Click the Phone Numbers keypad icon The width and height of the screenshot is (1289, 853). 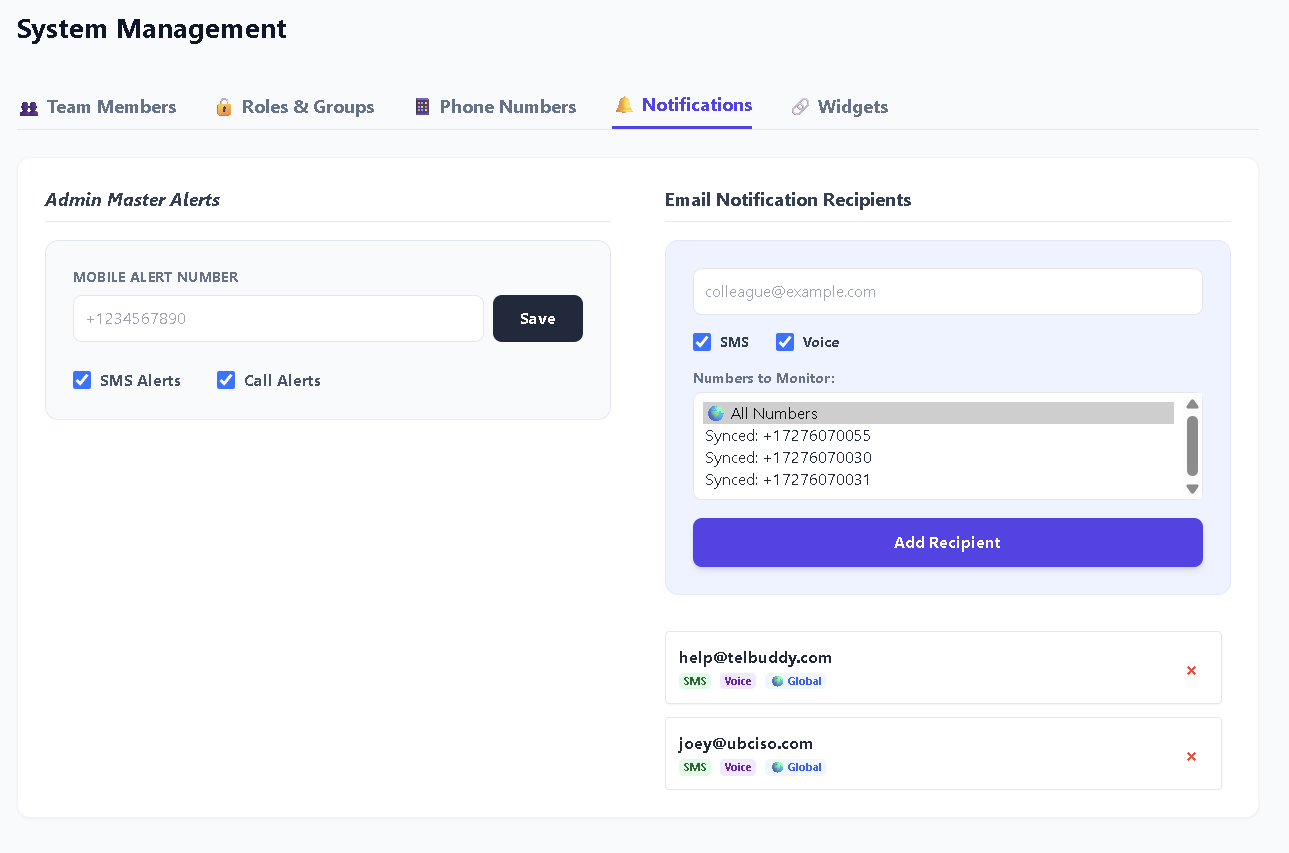(x=422, y=107)
